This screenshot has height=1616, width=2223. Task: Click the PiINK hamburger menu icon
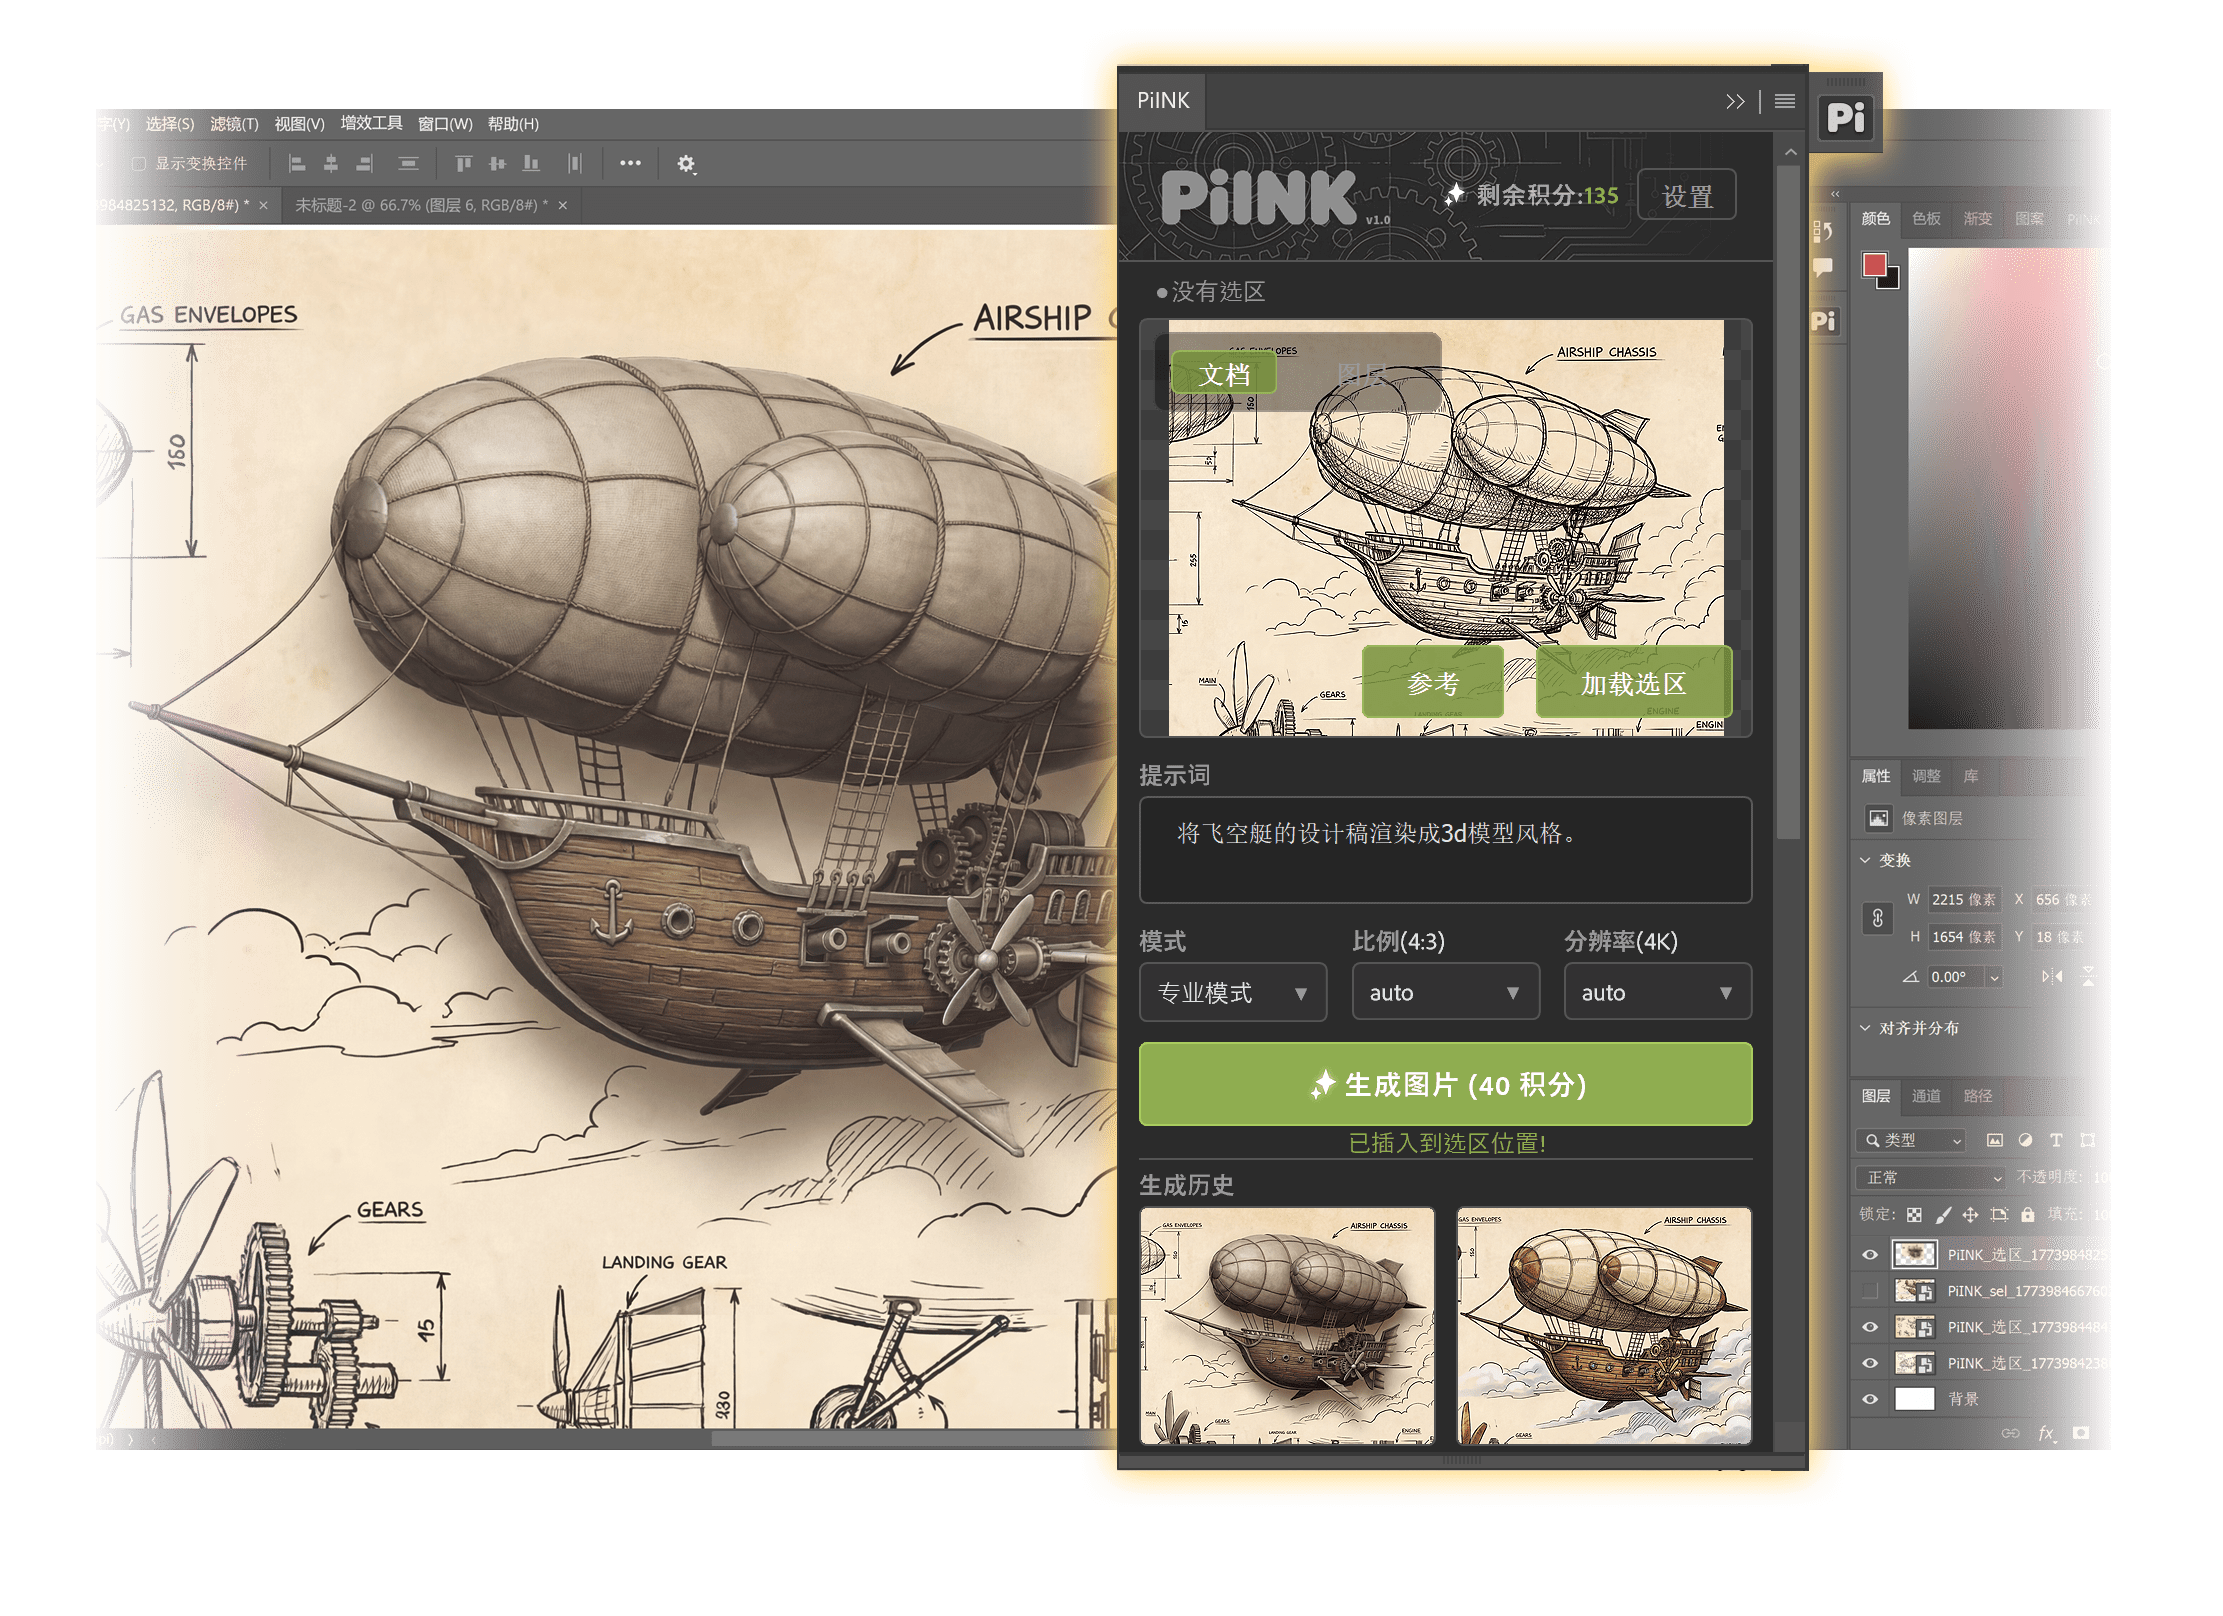pyautogui.click(x=1784, y=100)
